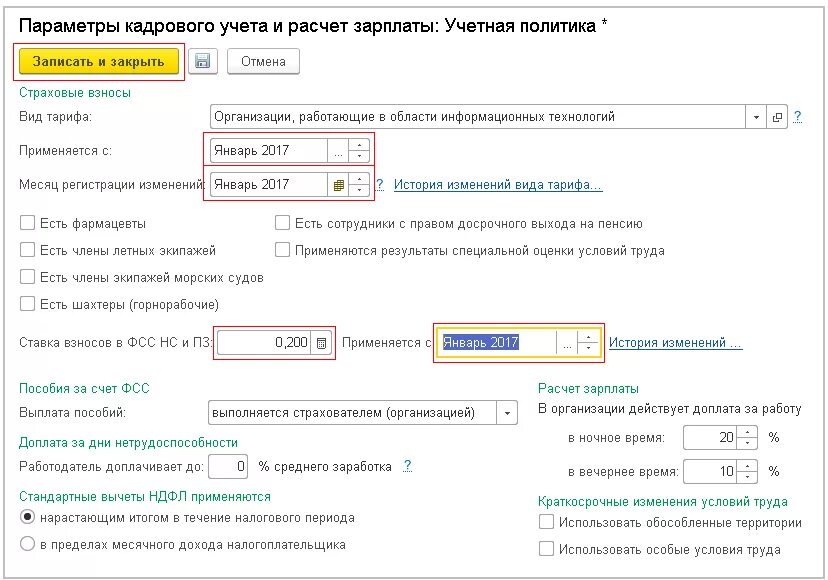
Task: Click ellipsis button in highlighted Январь 2017 field
Action: coord(567,343)
